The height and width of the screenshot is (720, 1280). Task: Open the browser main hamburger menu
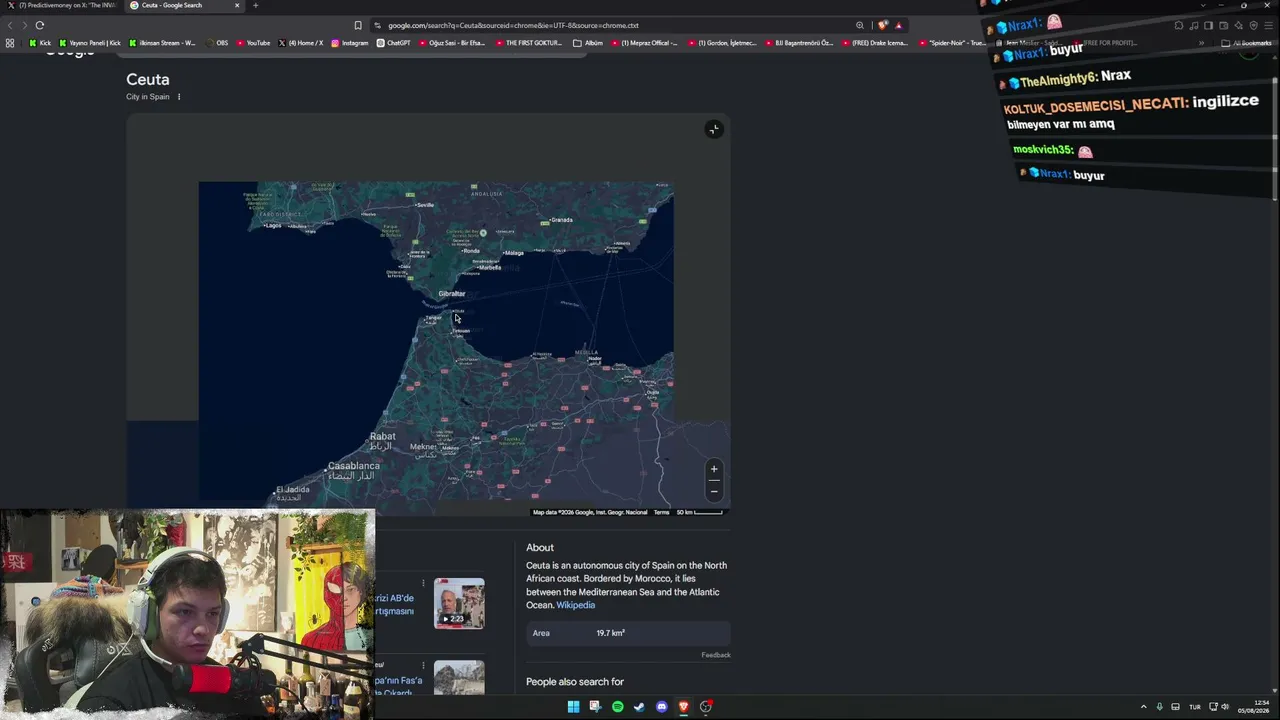click(x=1269, y=25)
